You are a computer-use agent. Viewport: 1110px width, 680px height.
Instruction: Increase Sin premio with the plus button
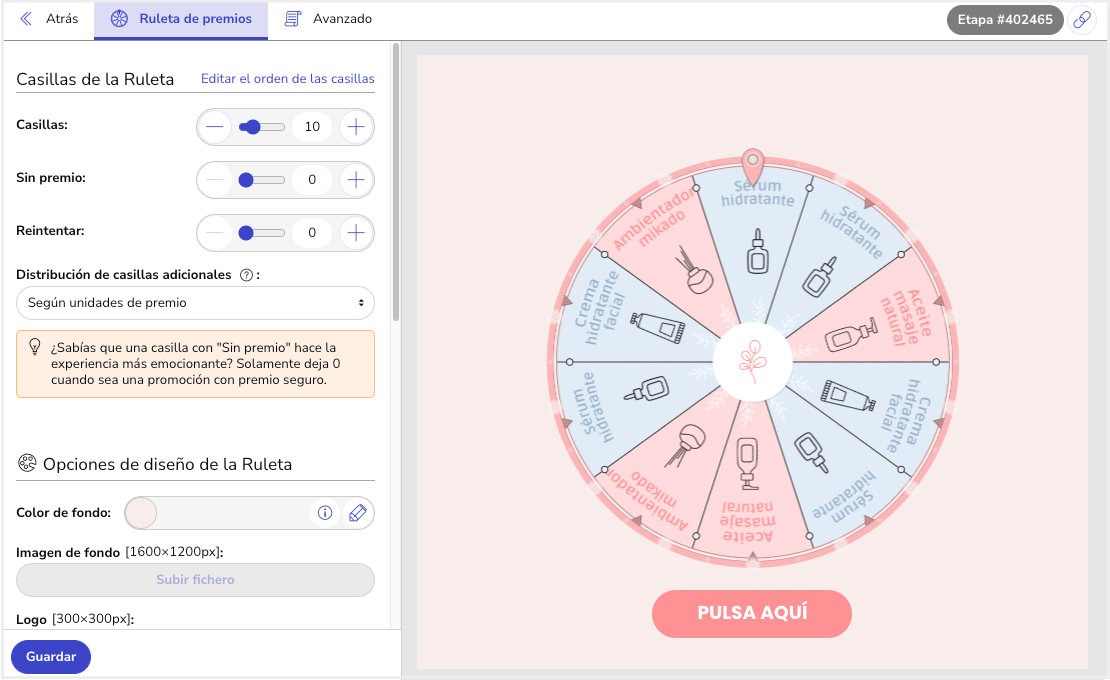pyautogui.click(x=356, y=180)
